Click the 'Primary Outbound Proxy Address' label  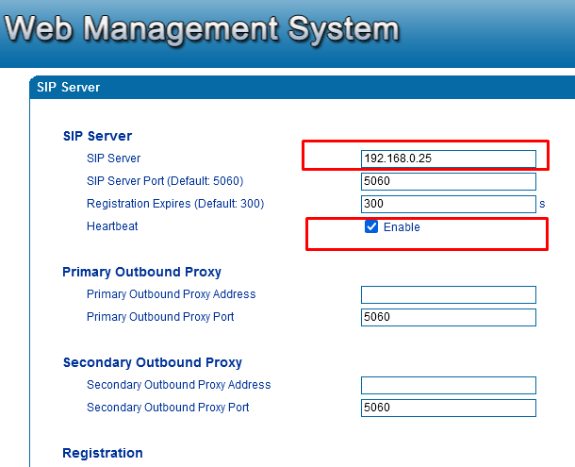(171, 294)
